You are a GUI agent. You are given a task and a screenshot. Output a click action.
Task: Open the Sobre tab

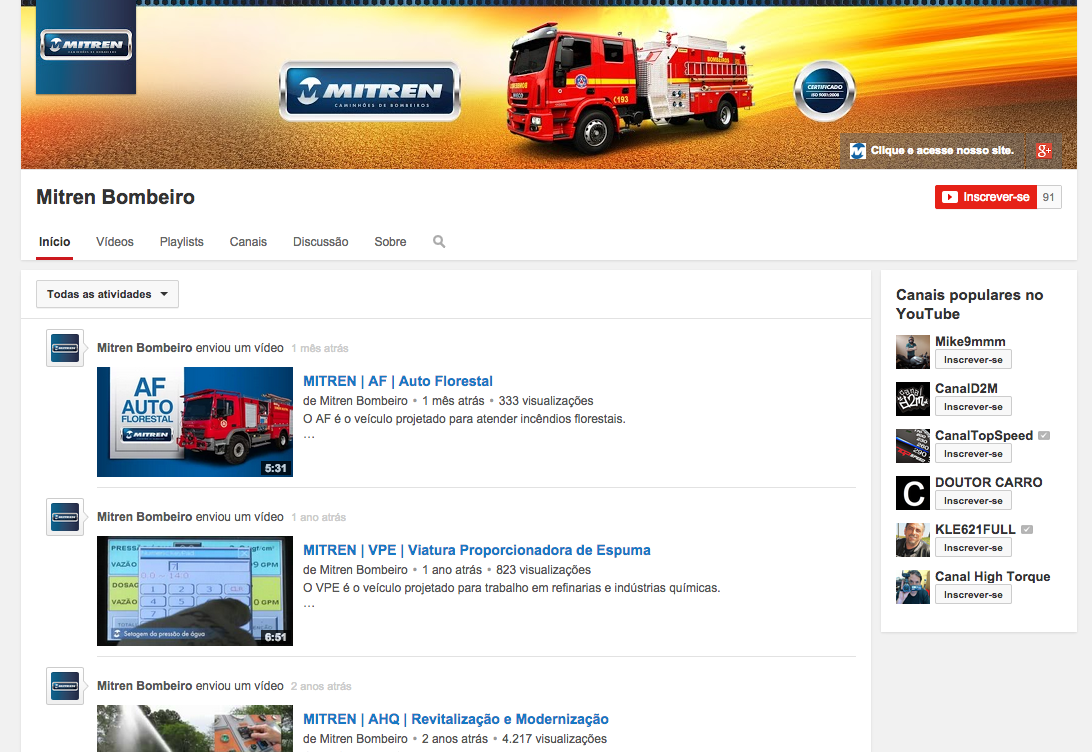390,242
